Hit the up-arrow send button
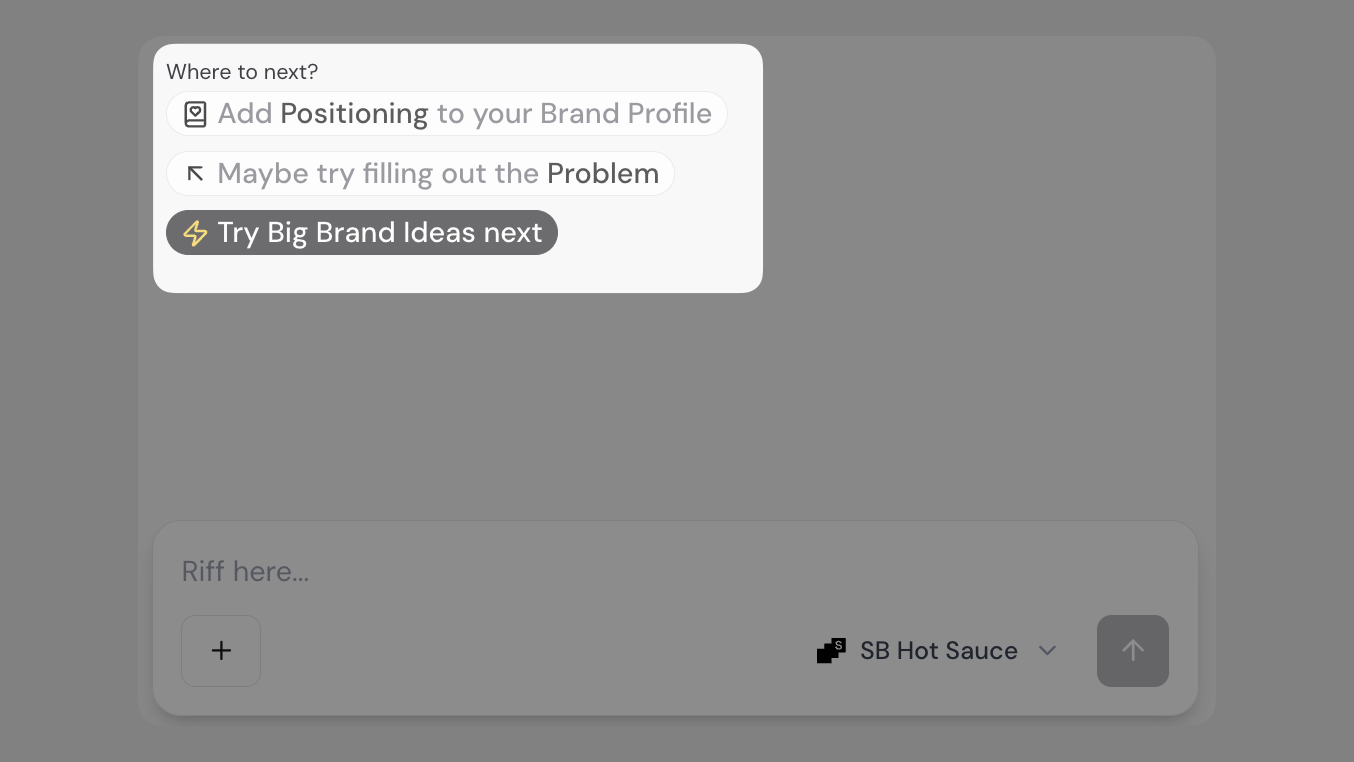The width and height of the screenshot is (1354, 762). pos(1132,651)
